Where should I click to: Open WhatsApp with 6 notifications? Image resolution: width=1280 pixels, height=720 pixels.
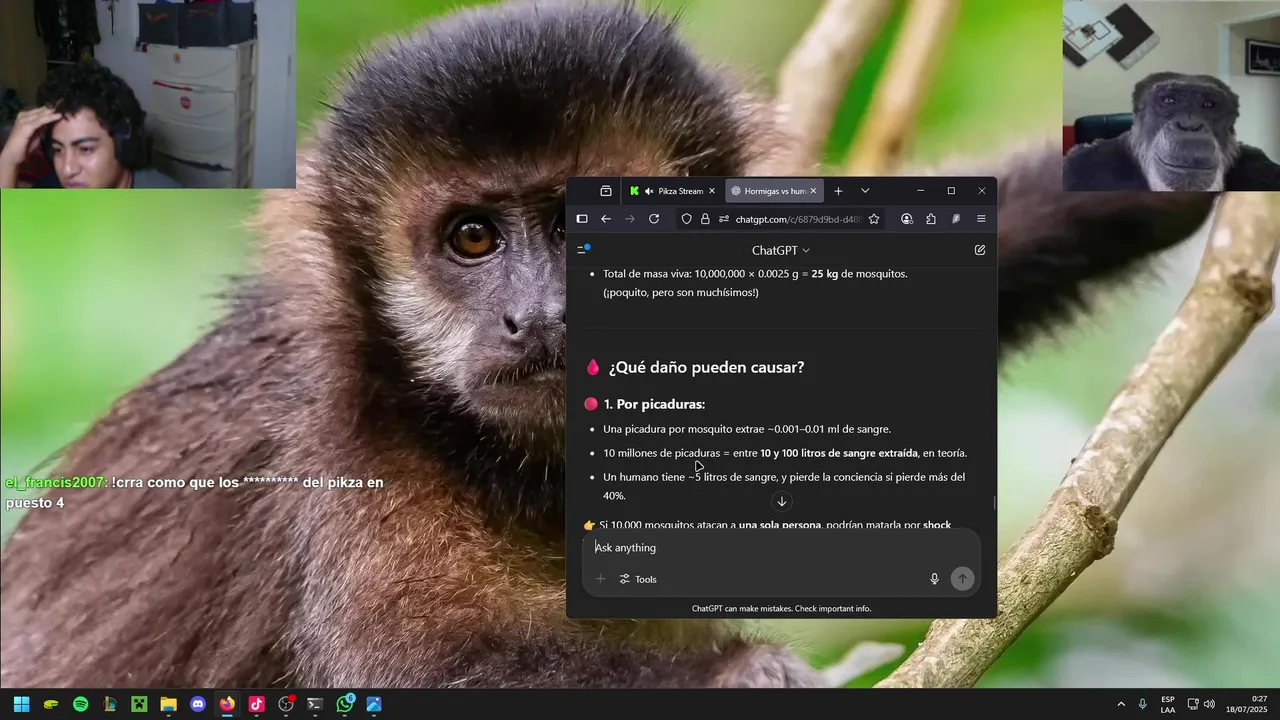[345, 704]
